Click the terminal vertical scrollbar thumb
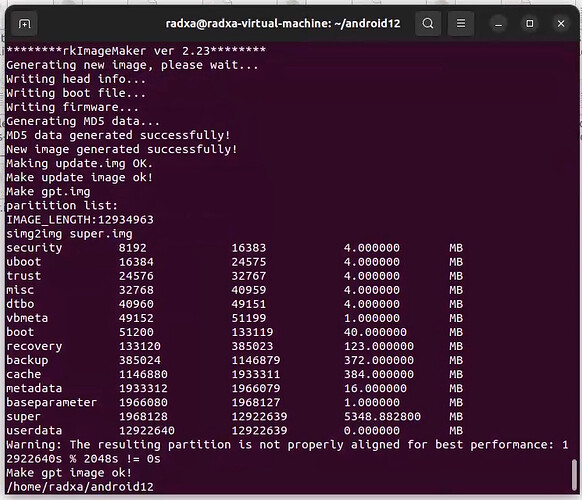Screen dimensions: 582x500 click(x=574, y=475)
